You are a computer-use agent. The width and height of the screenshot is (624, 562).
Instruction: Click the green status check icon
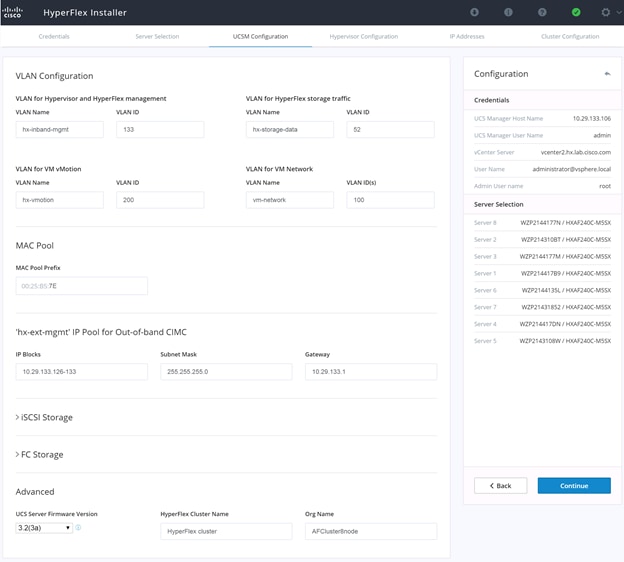[x=576, y=12]
